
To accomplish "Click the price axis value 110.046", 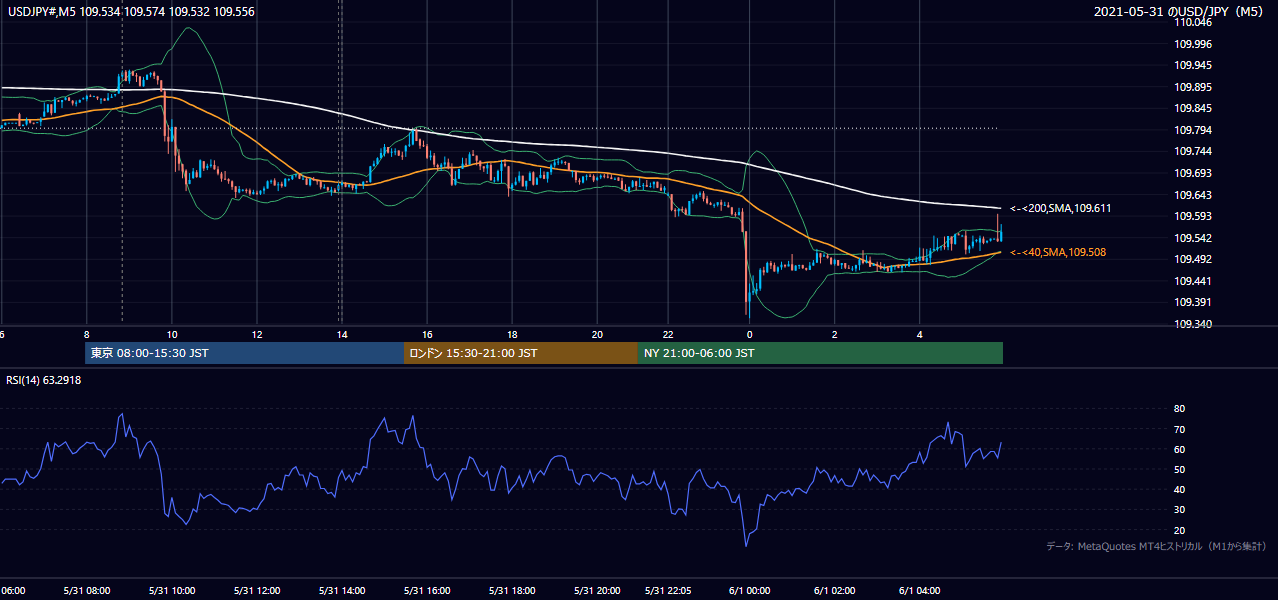I will [1195, 22].
